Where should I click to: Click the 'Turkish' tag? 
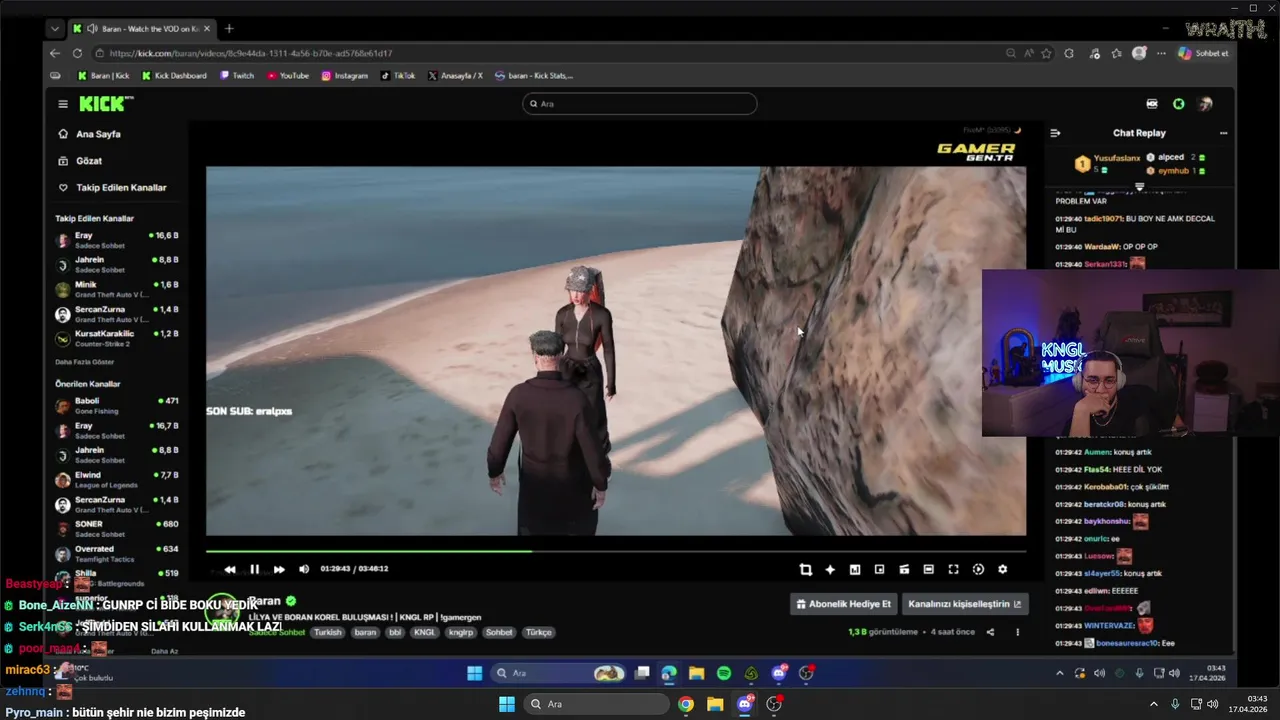[x=327, y=633]
